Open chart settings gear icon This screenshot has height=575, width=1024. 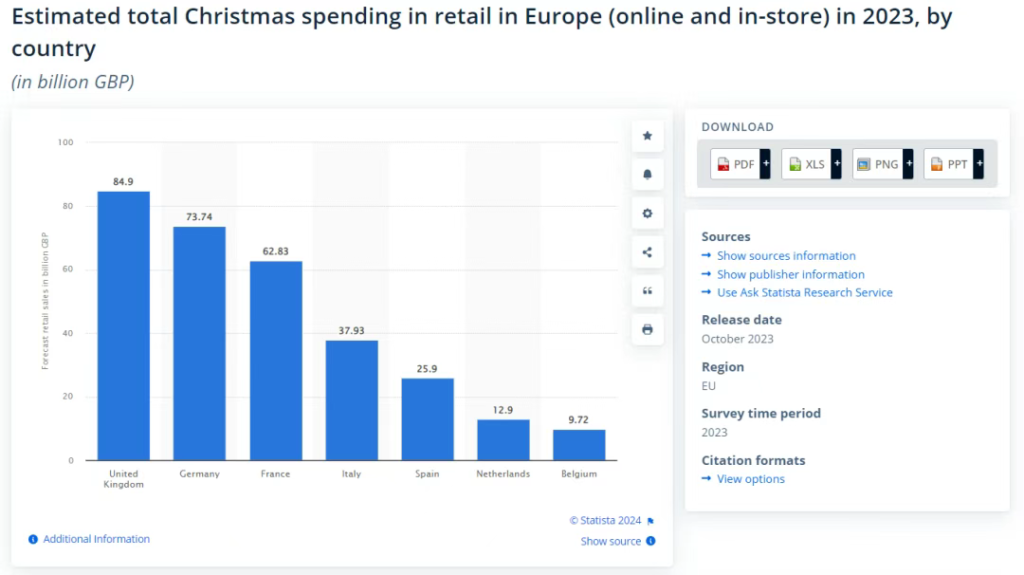click(x=647, y=213)
